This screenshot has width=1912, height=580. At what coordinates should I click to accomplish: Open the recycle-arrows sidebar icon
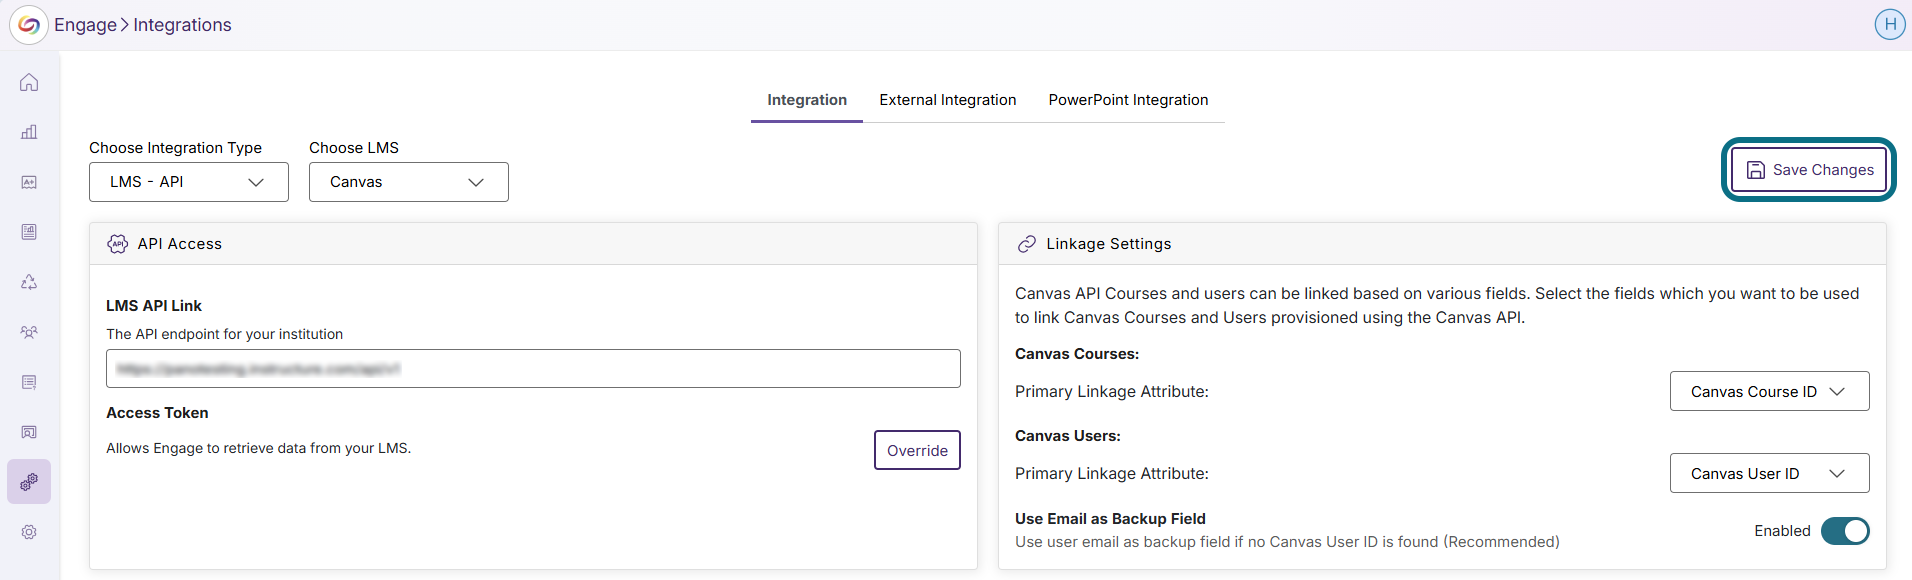pyautogui.click(x=29, y=282)
